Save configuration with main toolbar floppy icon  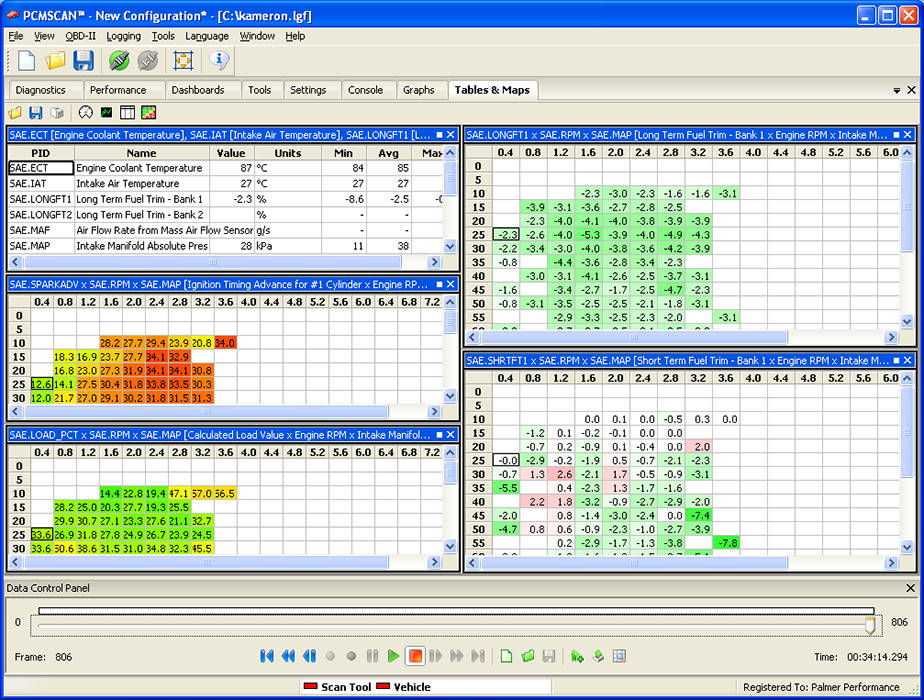pyautogui.click(x=84, y=60)
